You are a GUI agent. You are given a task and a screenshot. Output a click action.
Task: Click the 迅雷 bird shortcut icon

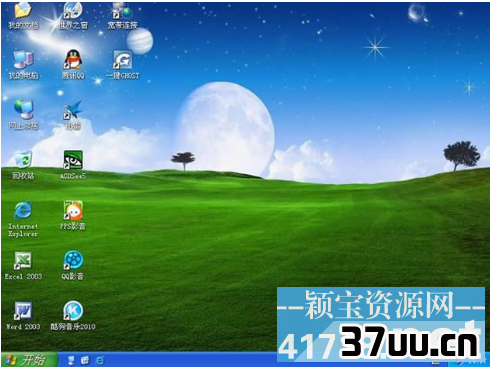tap(73, 110)
